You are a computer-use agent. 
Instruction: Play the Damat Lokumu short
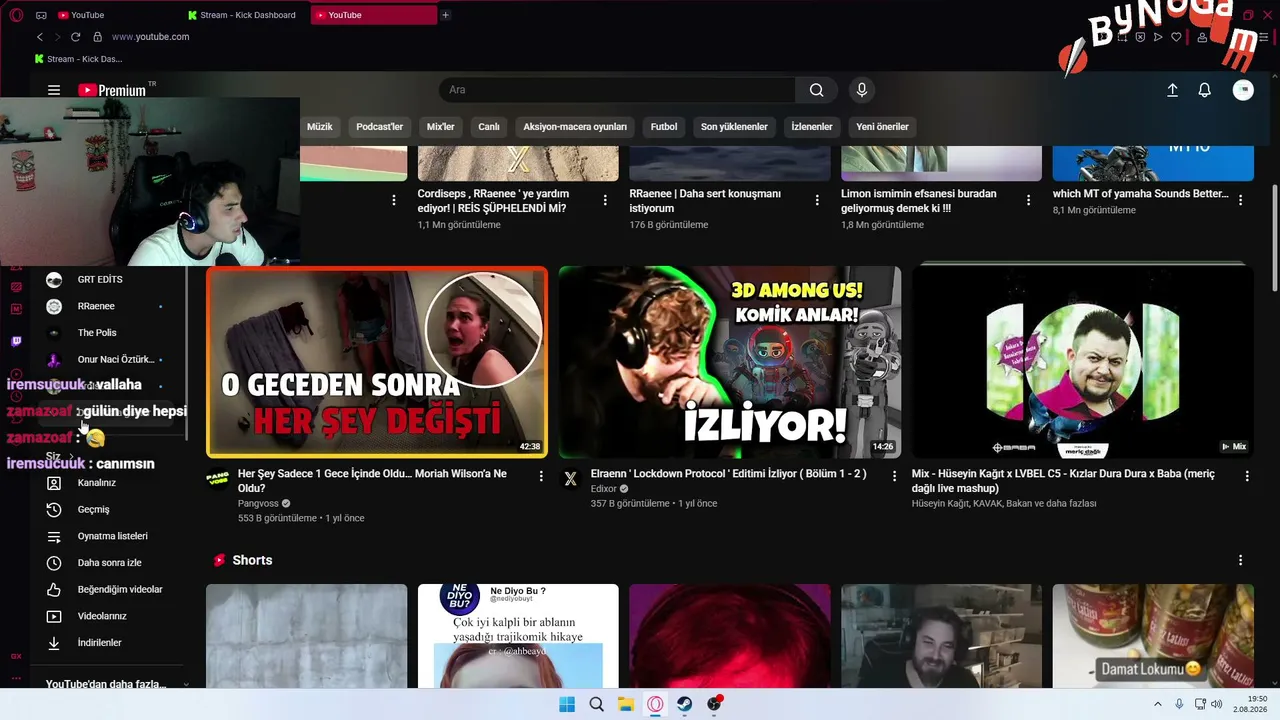coord(1153,636)
